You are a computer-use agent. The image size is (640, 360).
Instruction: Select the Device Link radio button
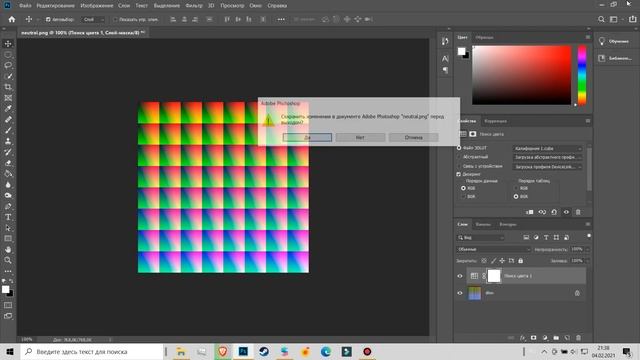point(459,166)
